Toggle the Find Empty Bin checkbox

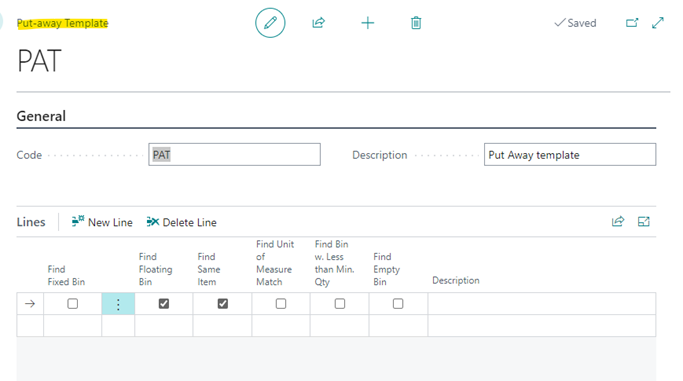coord(398,303)
